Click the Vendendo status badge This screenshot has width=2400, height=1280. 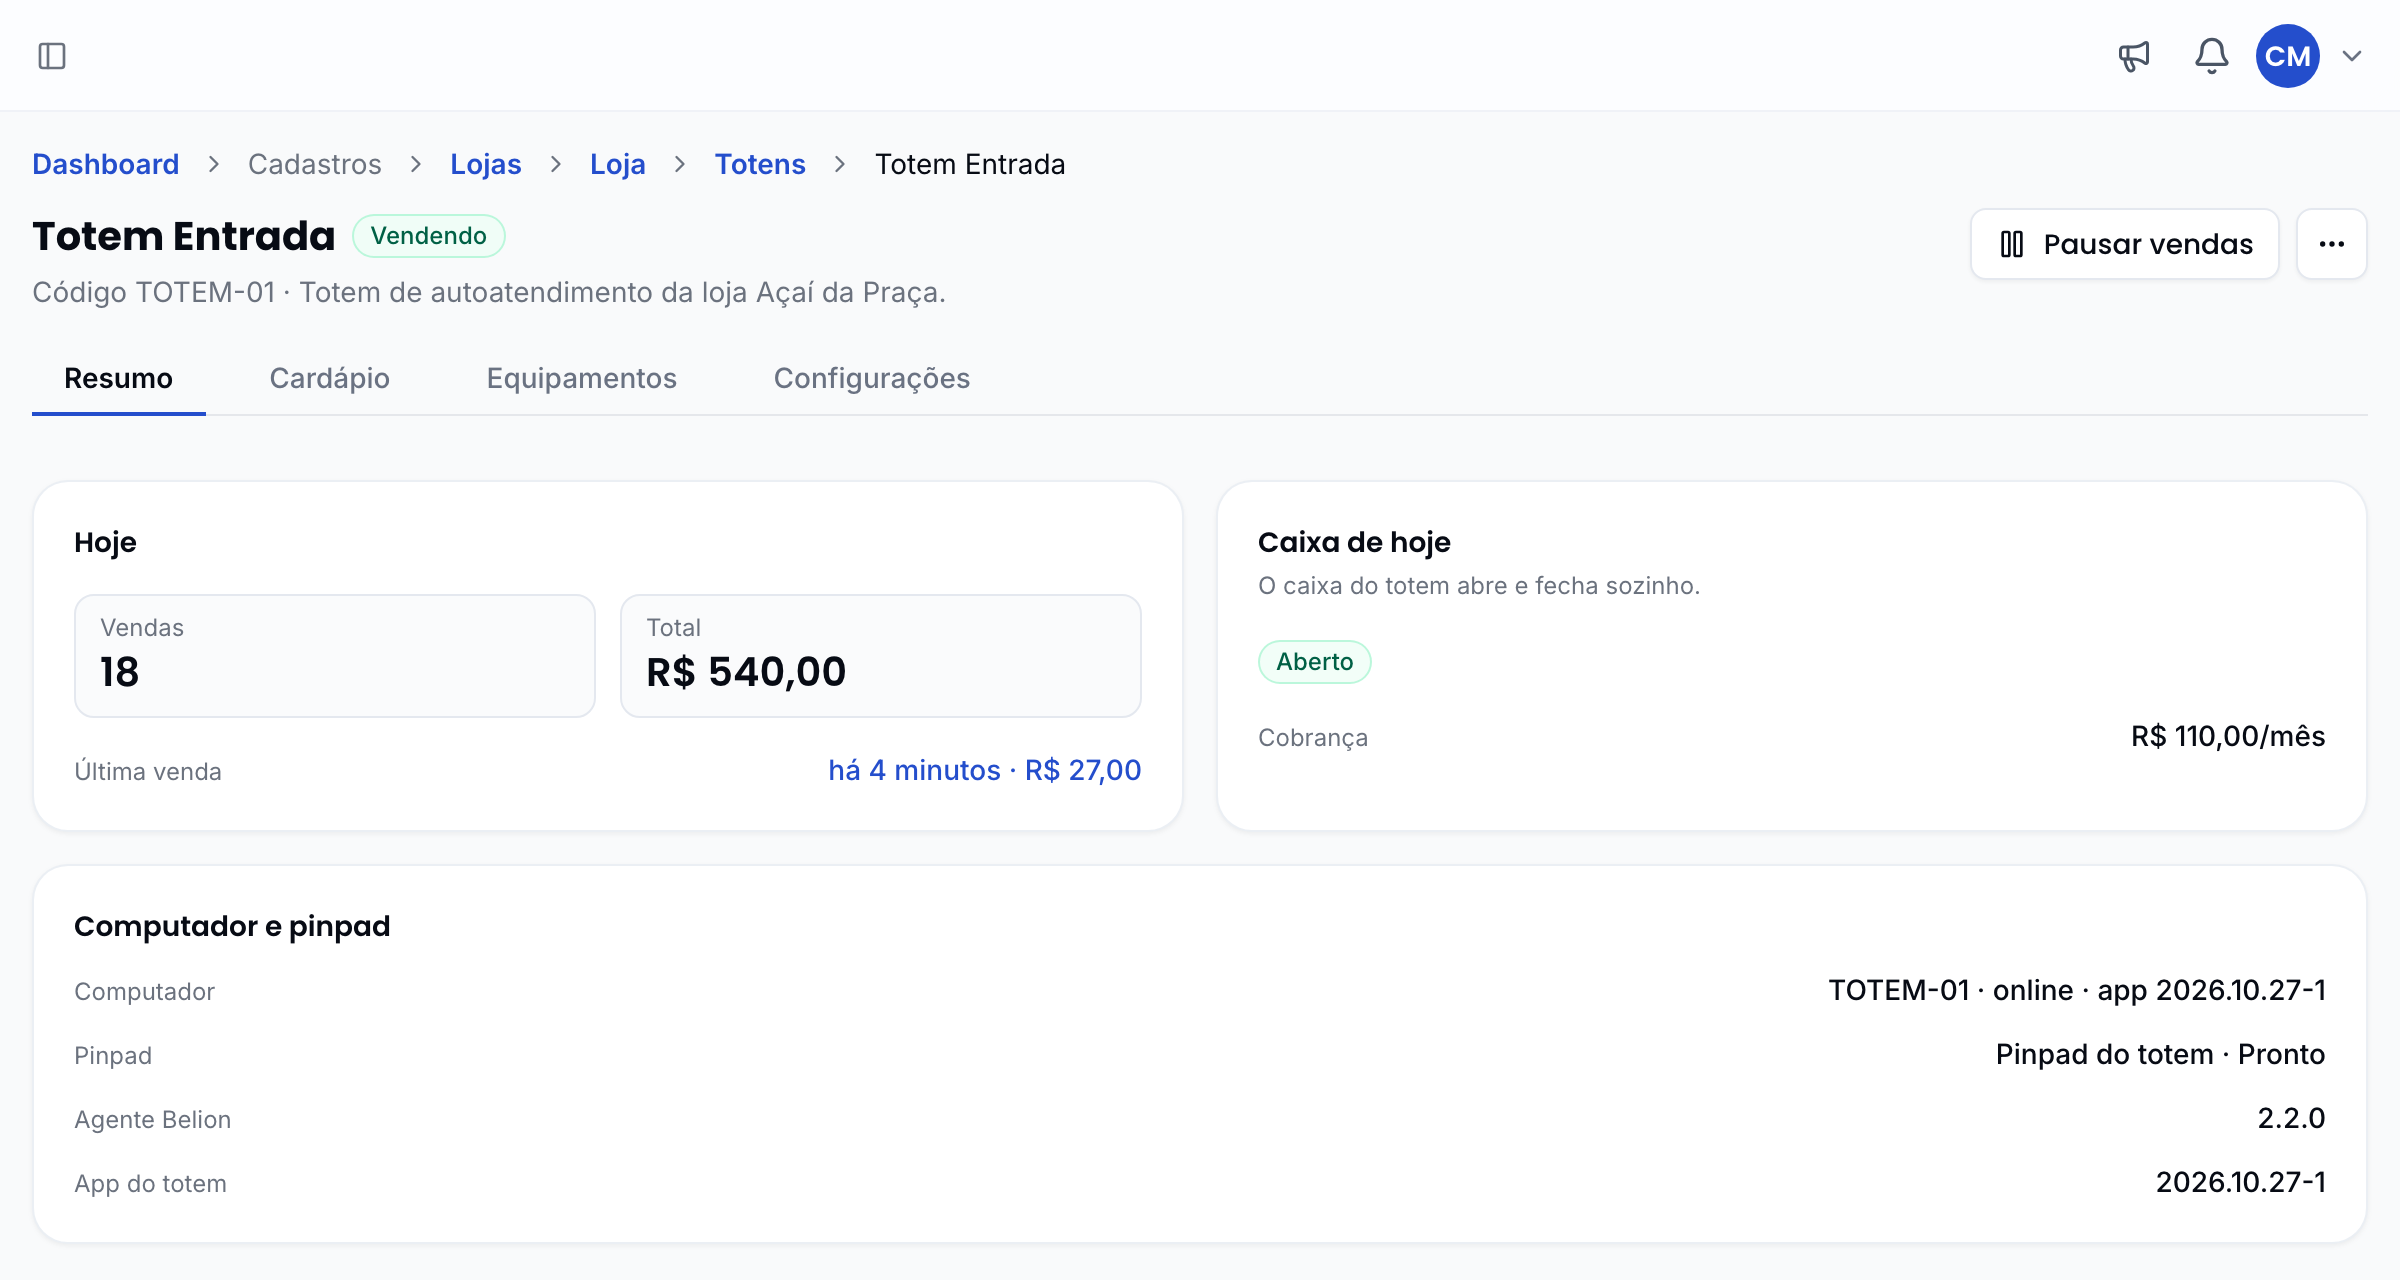coord(429,236)
